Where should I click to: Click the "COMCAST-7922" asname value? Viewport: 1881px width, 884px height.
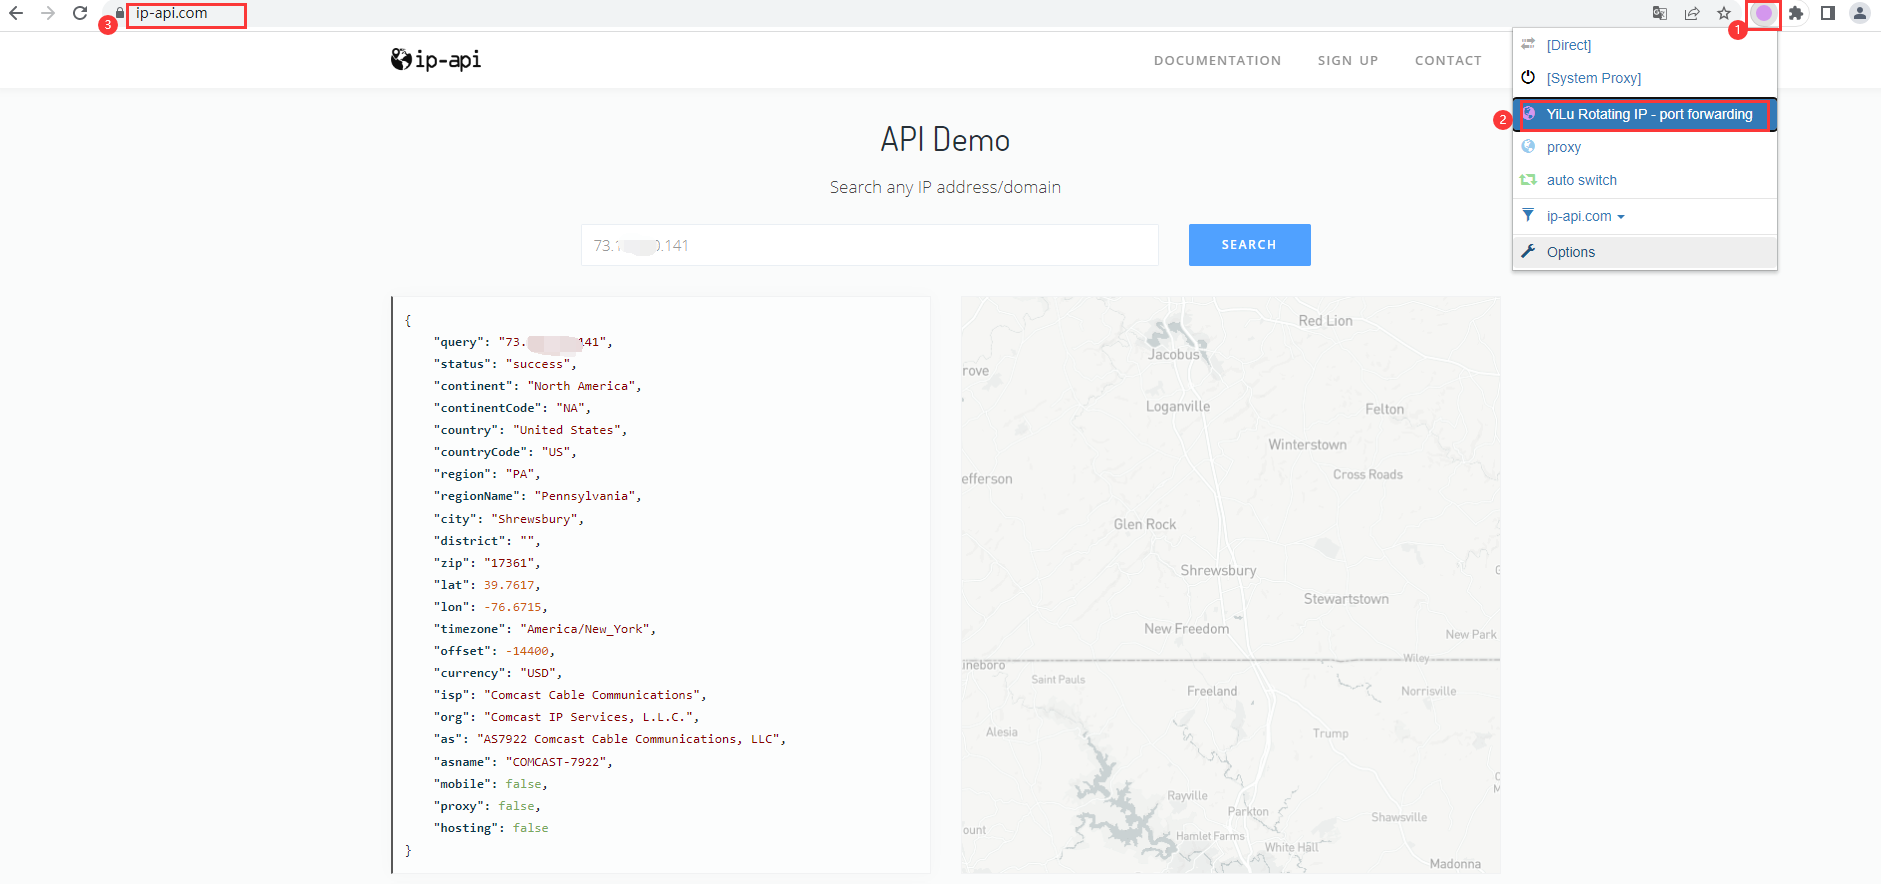coord(556,762)
